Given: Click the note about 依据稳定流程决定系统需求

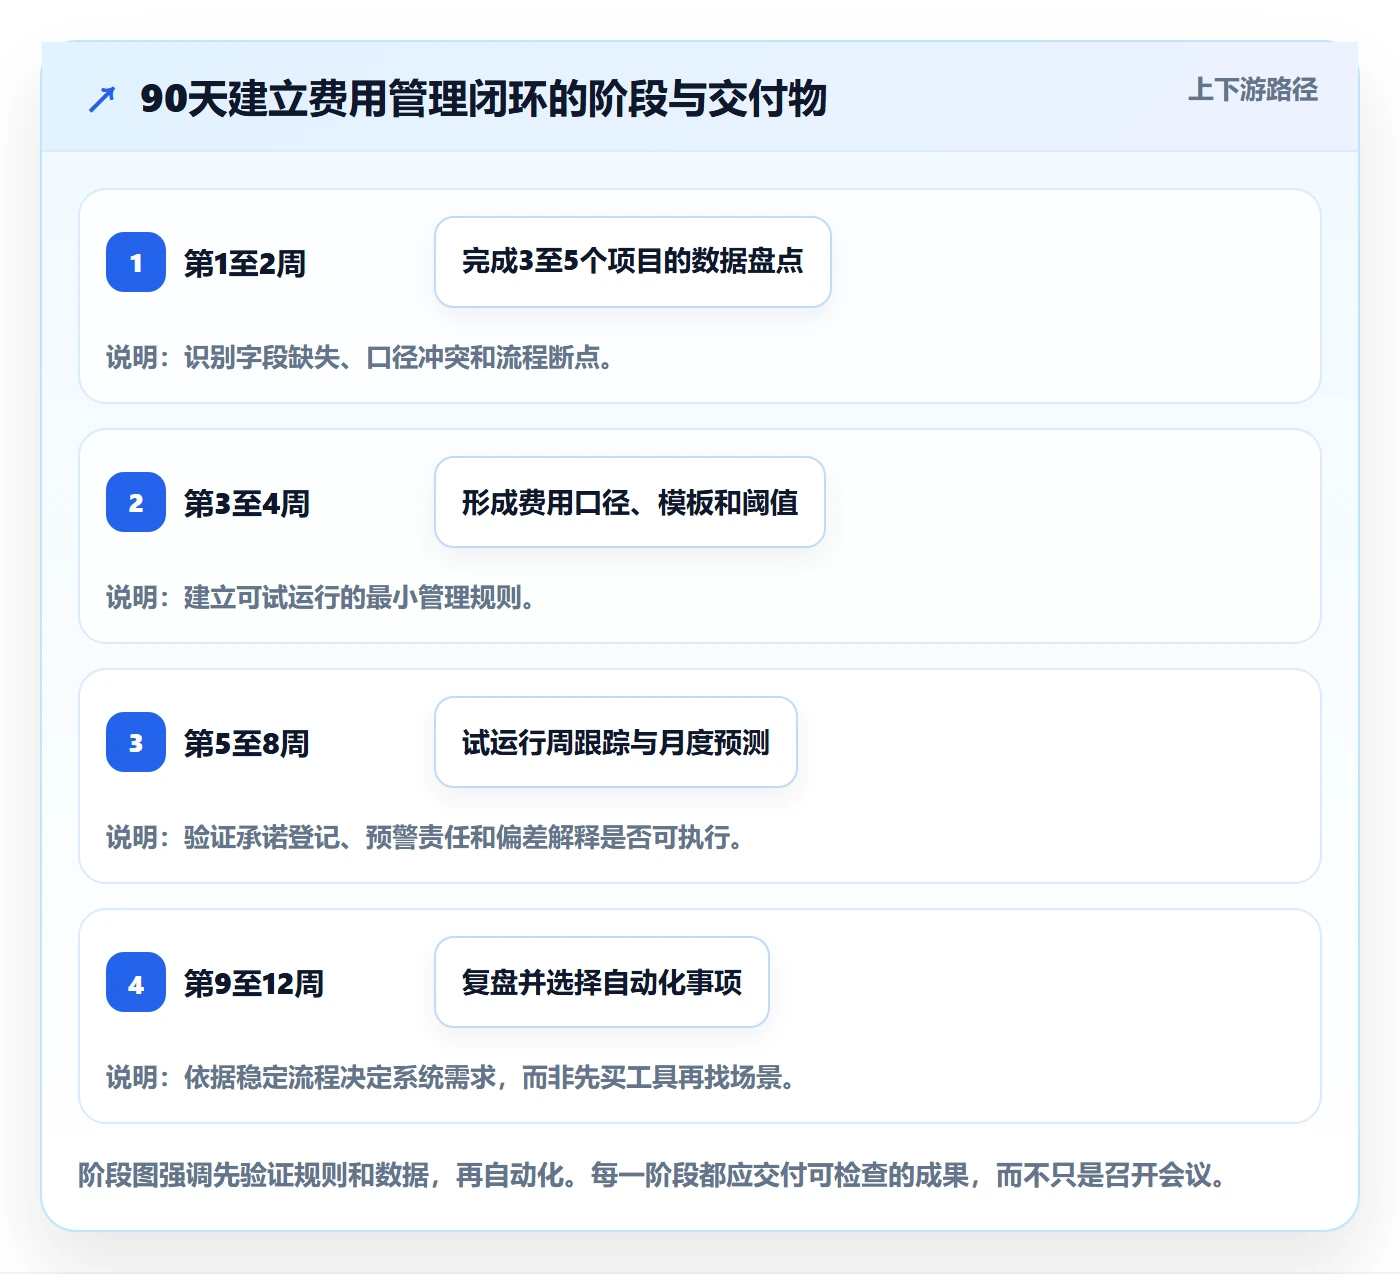Looking at the screenshot, I should pyautogui.click(x=451, y=1077).
